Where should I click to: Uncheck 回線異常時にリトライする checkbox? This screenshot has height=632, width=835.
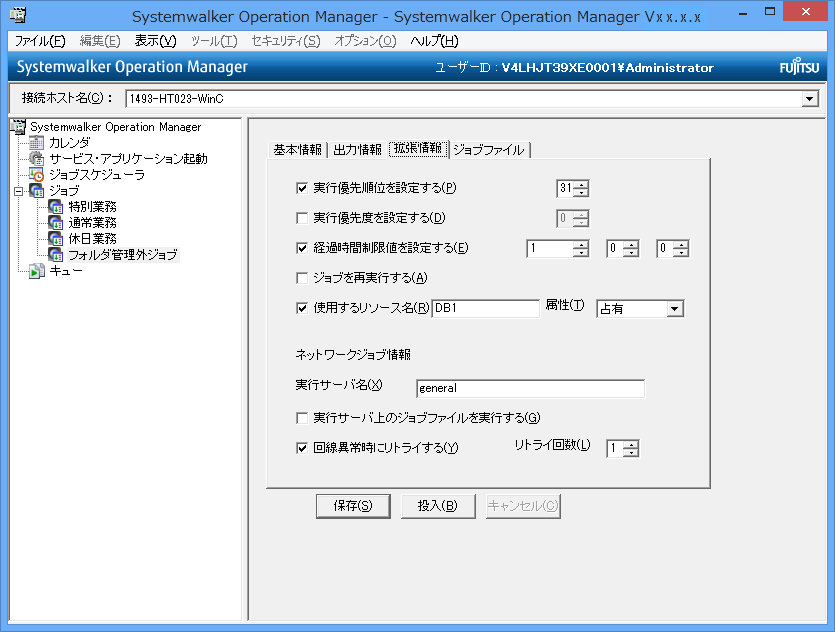pos(302,448)
